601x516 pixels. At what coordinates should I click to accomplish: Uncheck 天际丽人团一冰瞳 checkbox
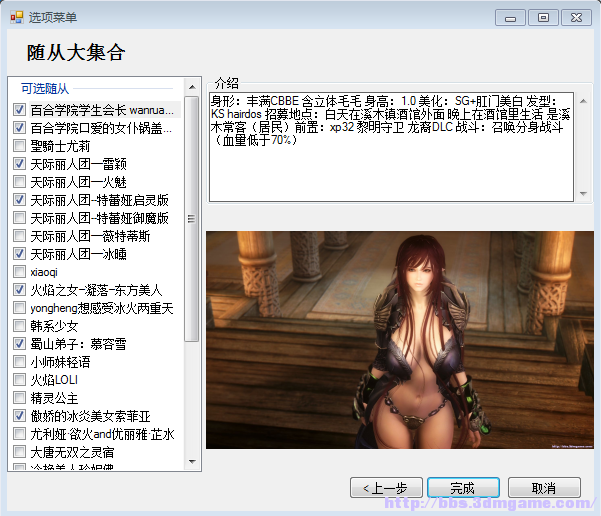[19, 254]
